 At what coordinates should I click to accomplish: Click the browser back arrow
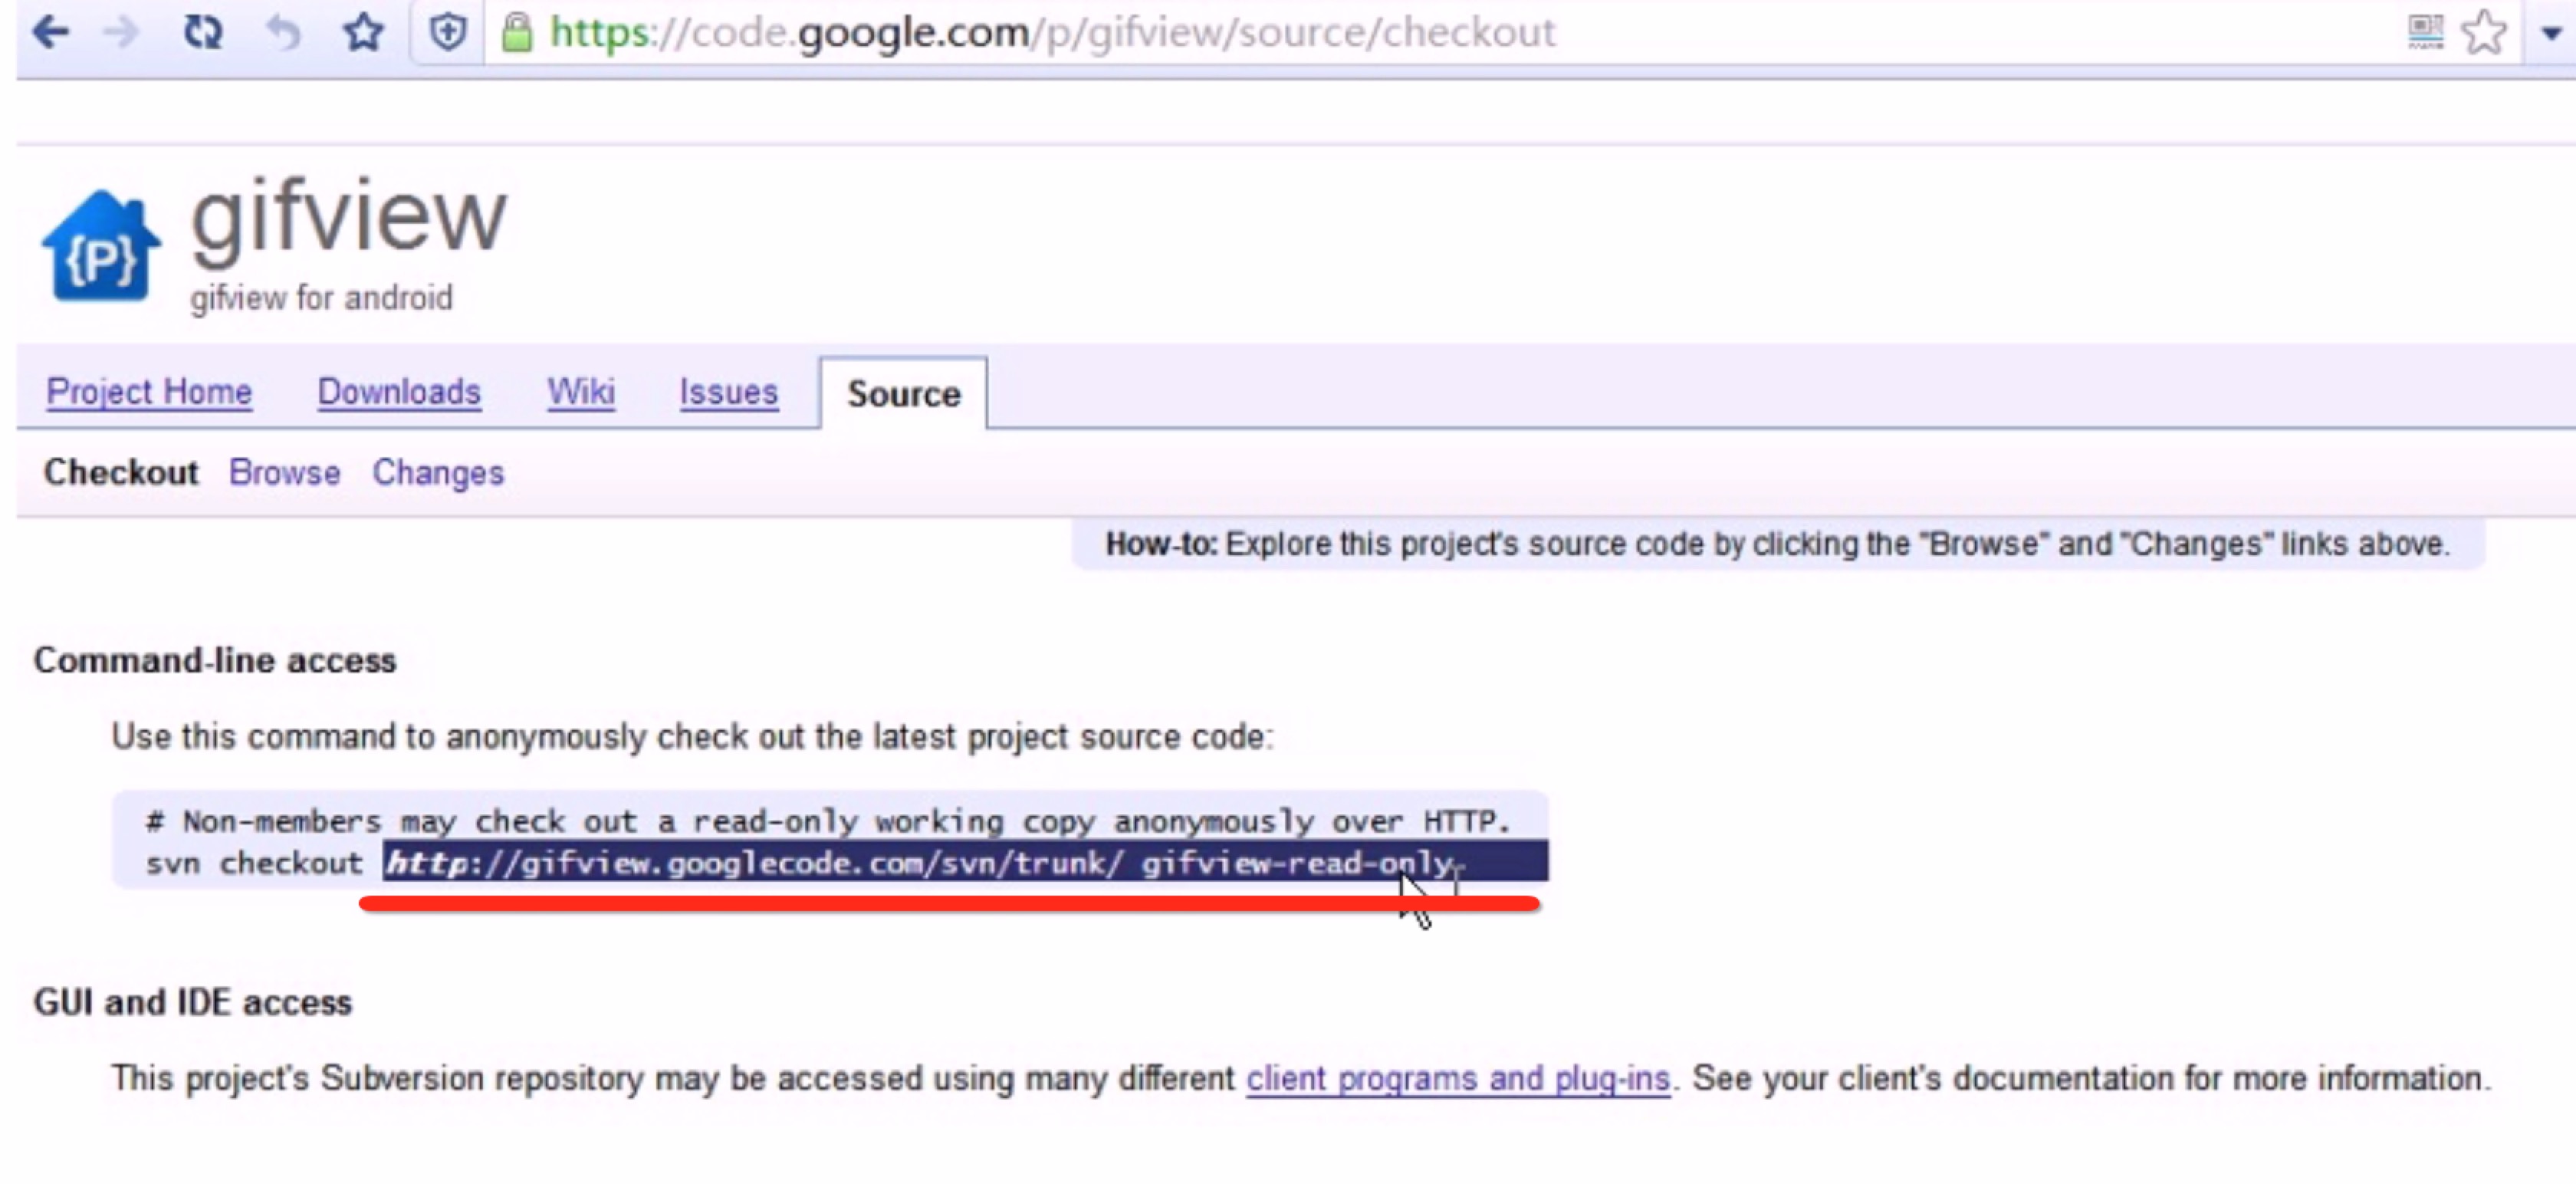(50, 32)
